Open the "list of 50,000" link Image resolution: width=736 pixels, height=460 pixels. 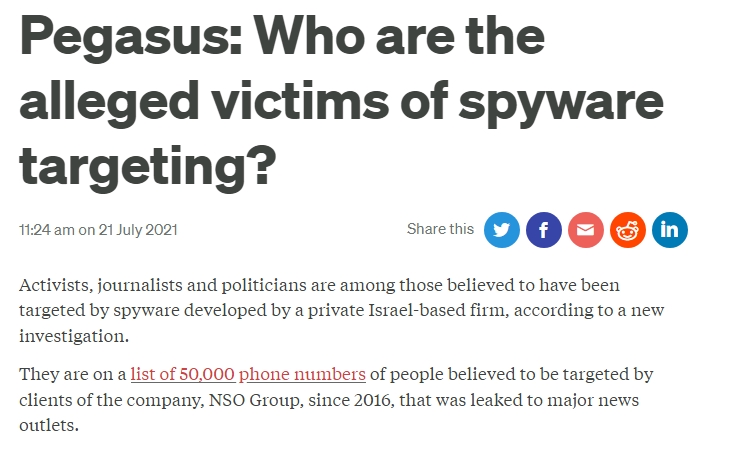pos(182,375)
